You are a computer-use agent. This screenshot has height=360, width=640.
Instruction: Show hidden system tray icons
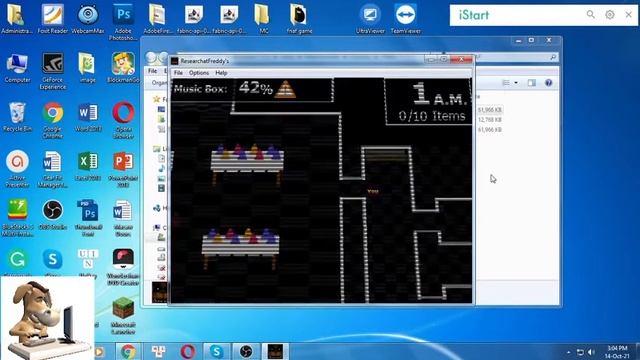(x=568, y=352)
